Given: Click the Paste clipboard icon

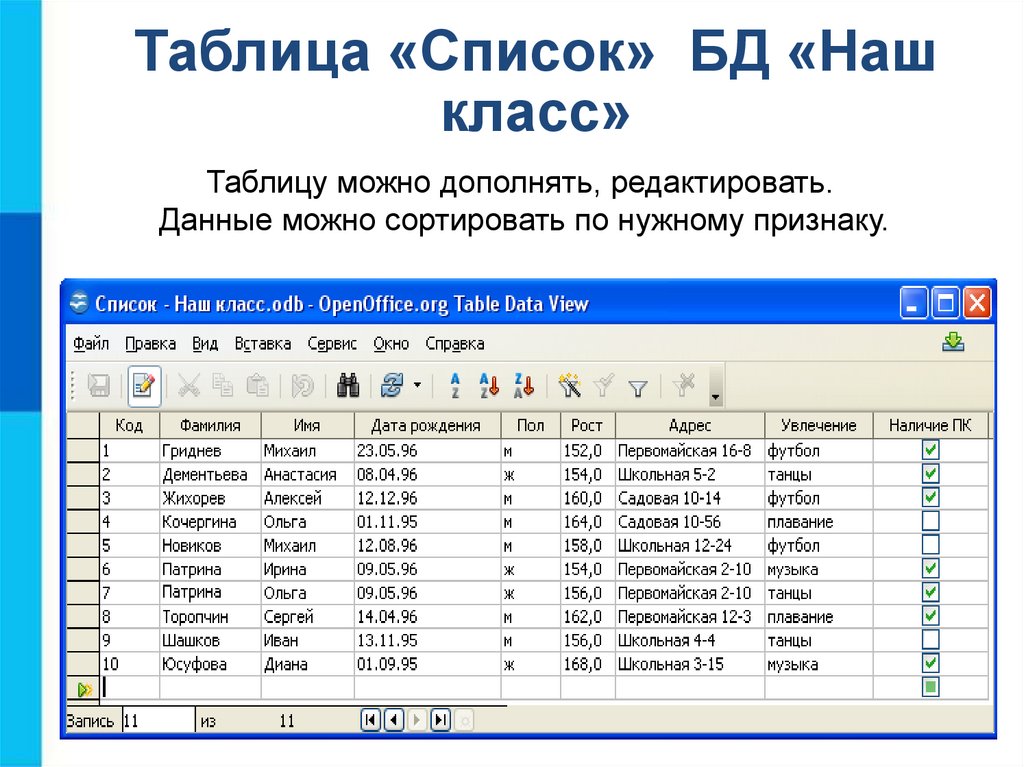Looking at the screenshot, I should [257, 386].
